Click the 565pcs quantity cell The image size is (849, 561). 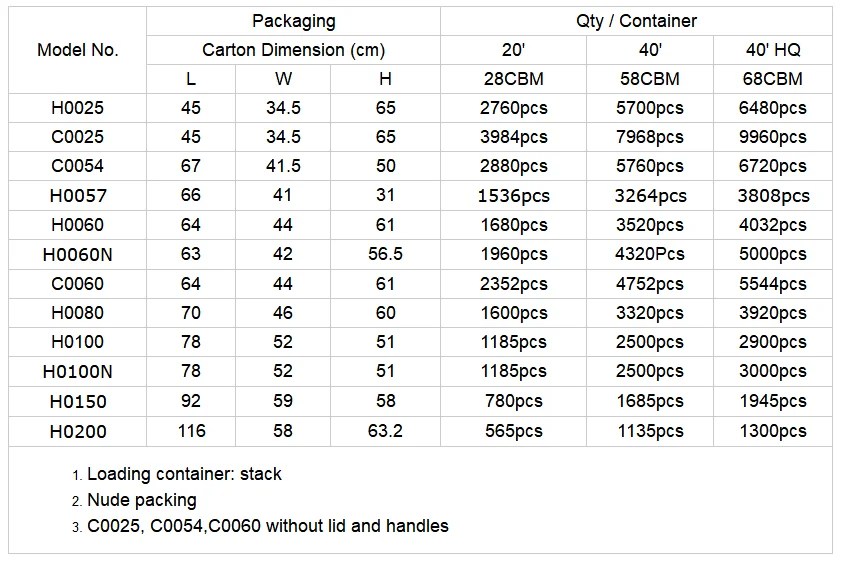point(513,431)
